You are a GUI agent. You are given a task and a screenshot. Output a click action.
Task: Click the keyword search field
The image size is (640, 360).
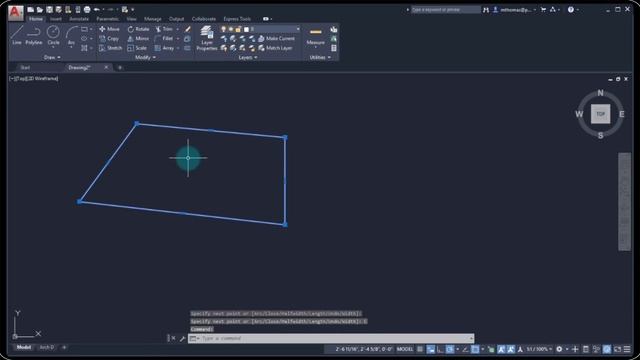(445, 9)
